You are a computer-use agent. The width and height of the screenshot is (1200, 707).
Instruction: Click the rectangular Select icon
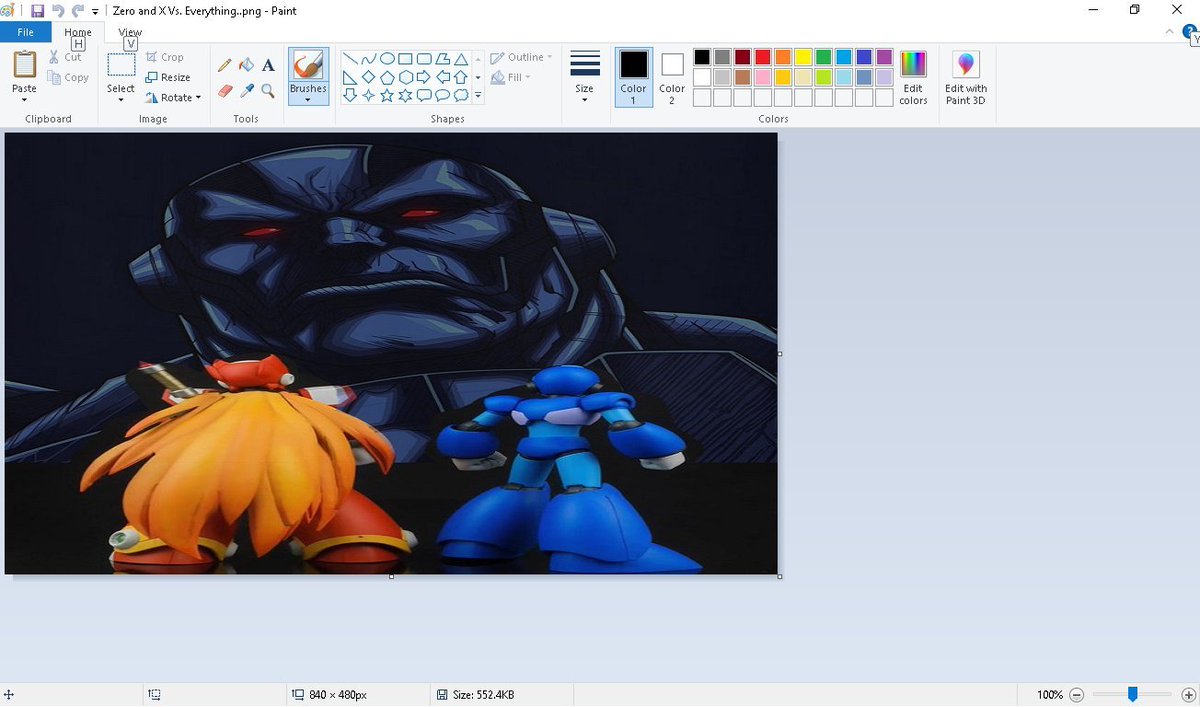[x=121, y=65]
